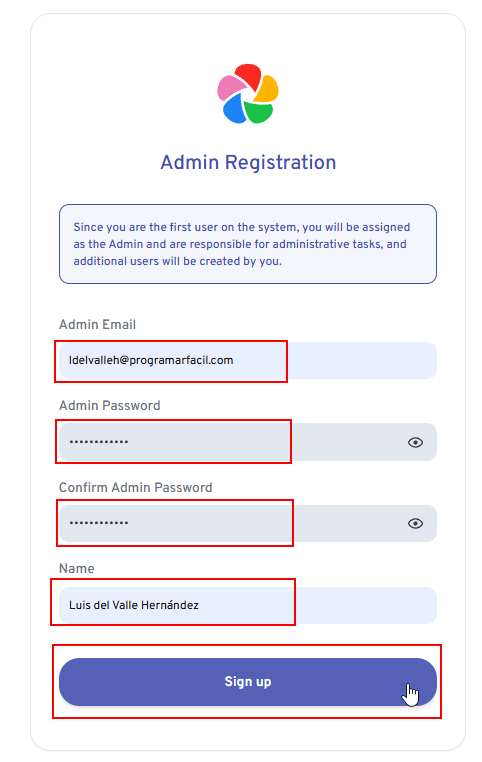Screen dimensions: 482x762
Task: Click the red petal of the logo
Action: (x=249, y=76)
